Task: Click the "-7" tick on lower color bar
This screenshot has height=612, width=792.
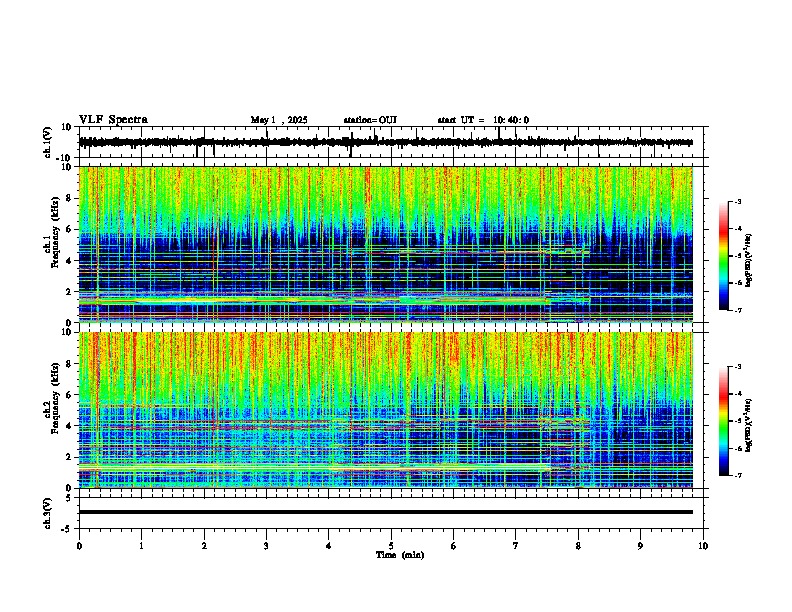Action: [737, 475]
